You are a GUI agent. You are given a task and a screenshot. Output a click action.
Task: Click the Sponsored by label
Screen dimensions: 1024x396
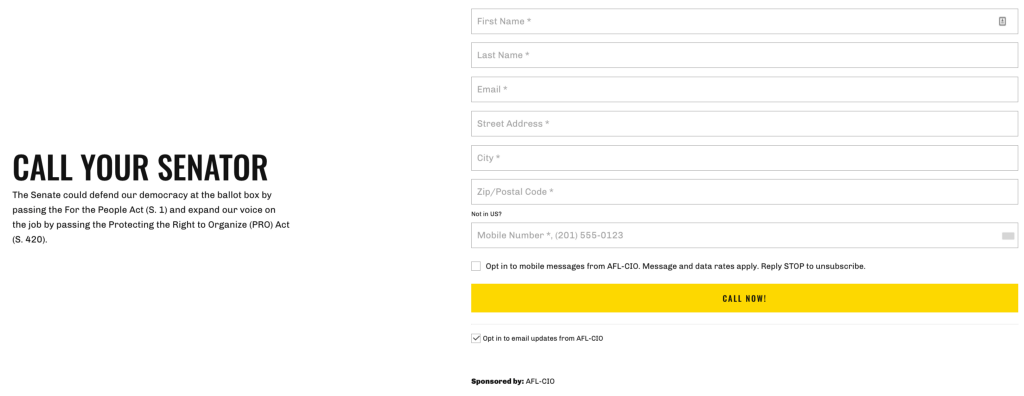point(497,381)
